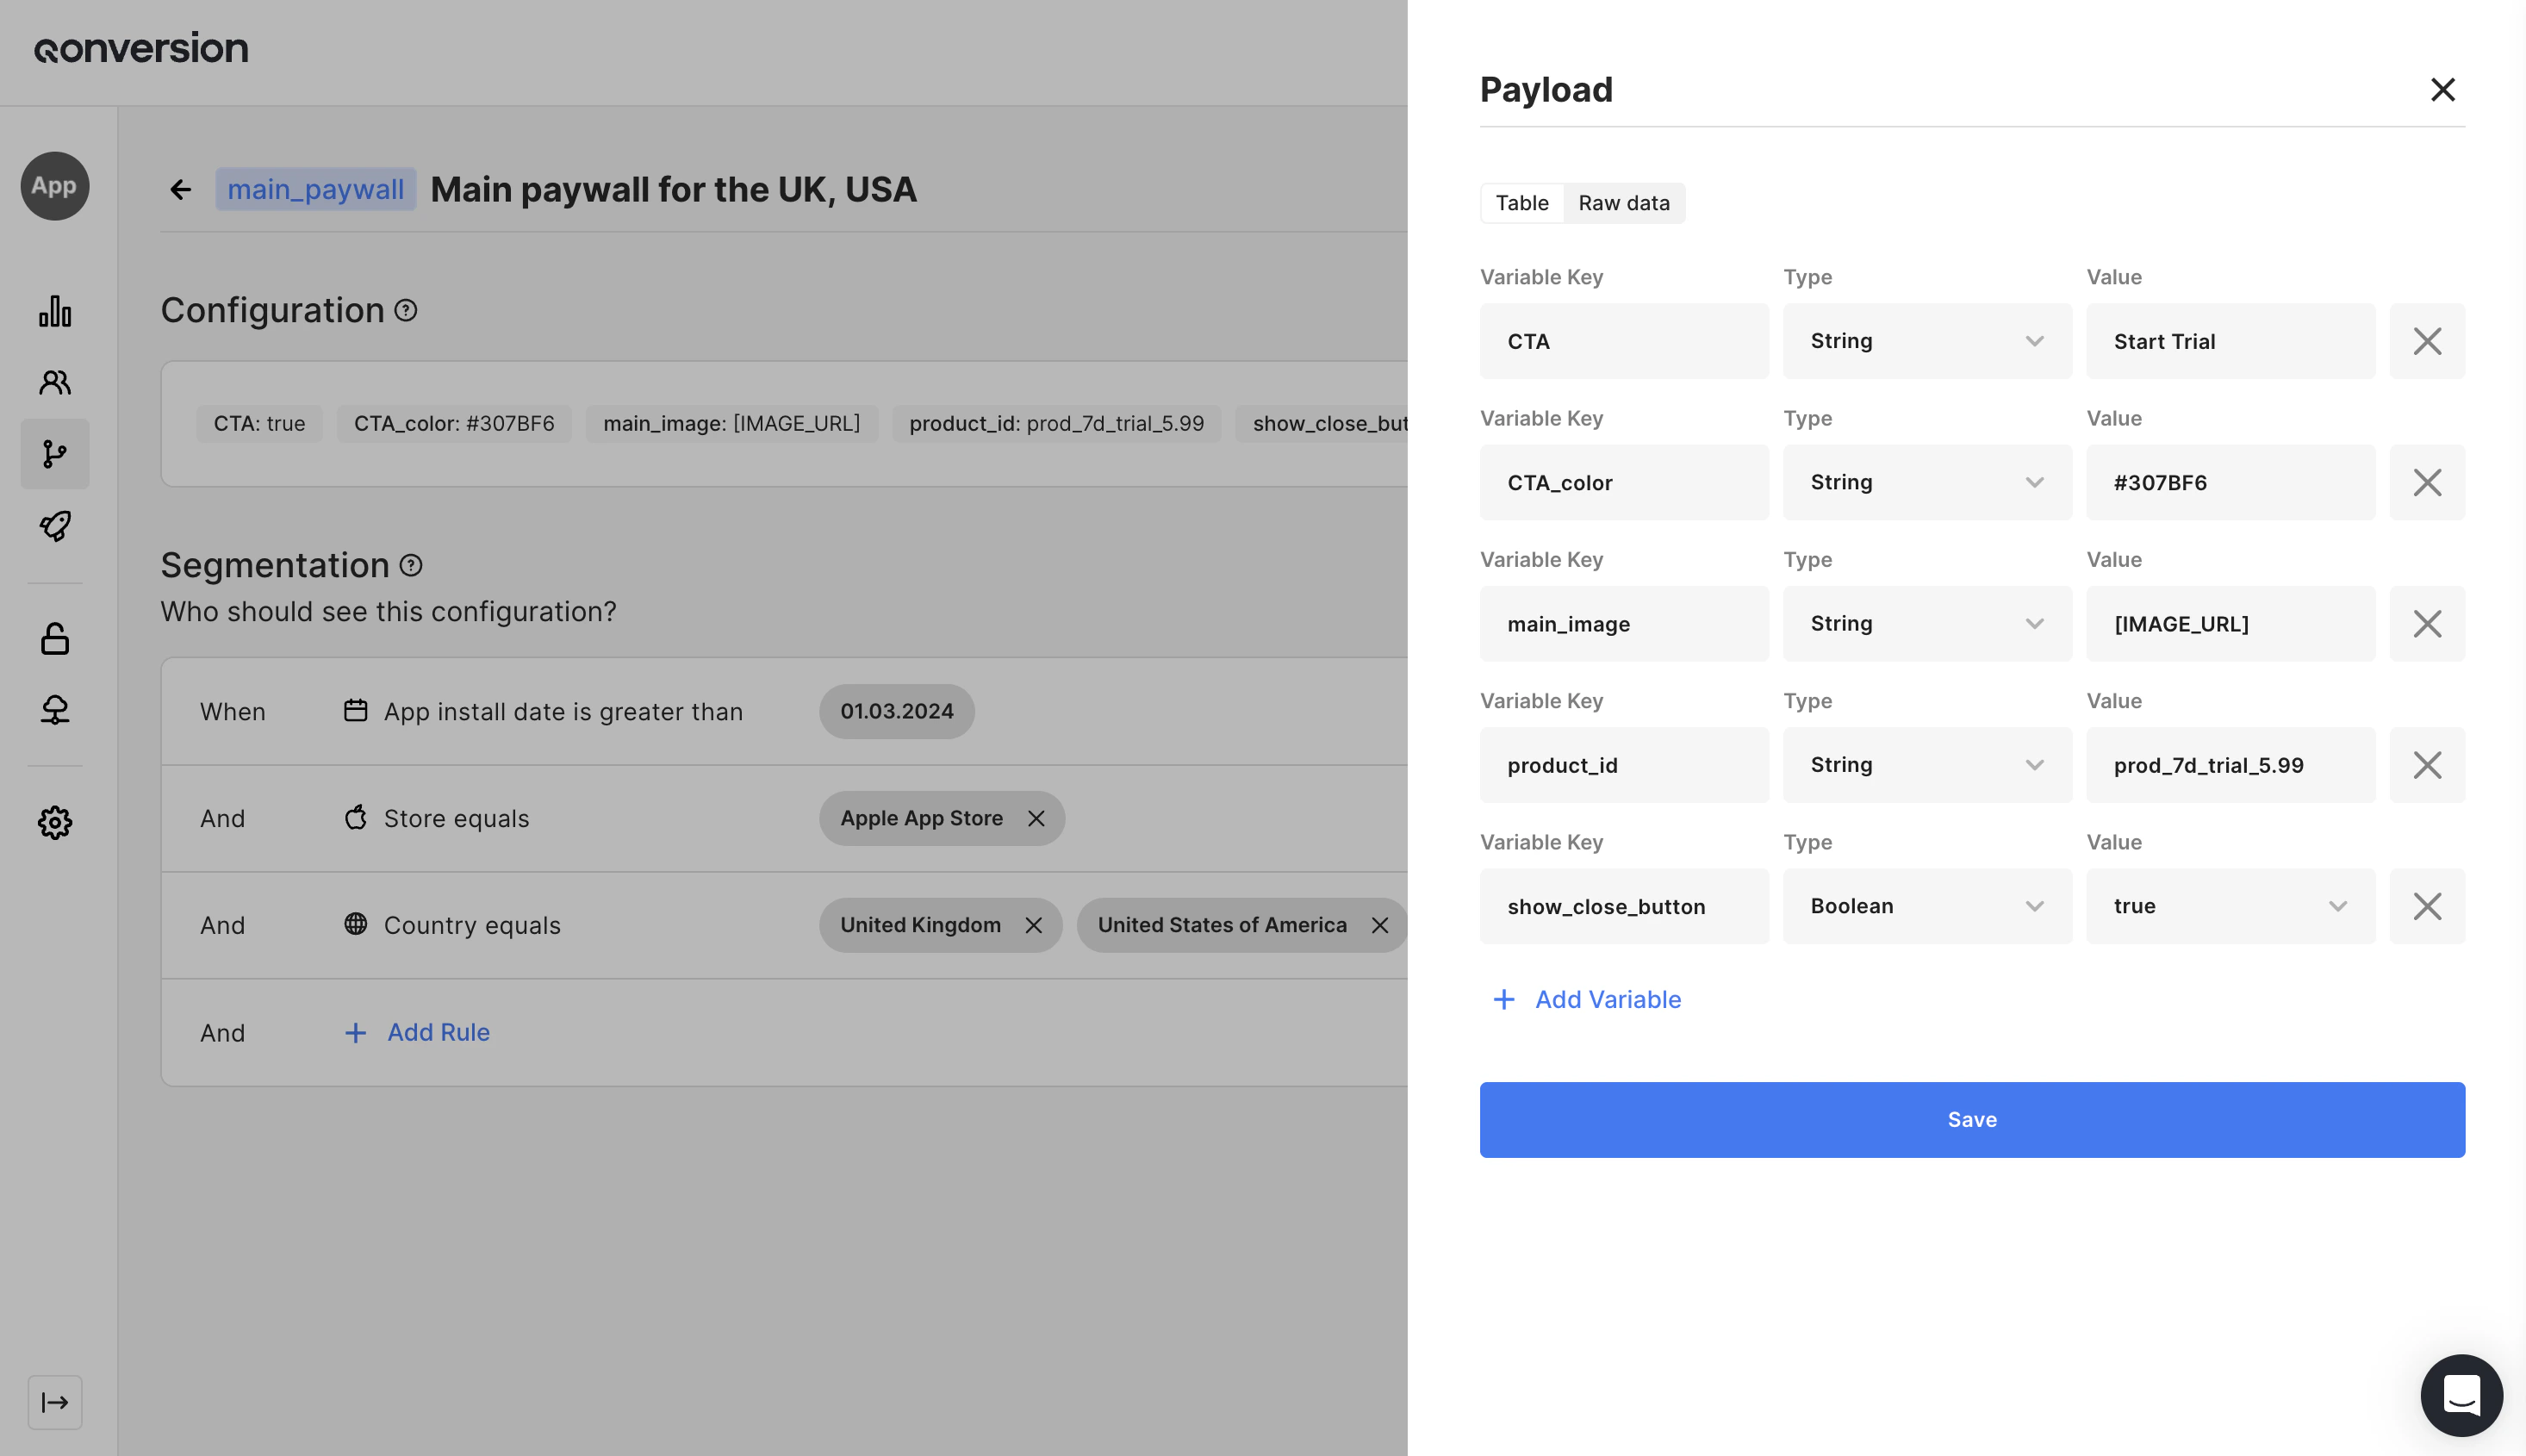2526x1456 pixels.
Task: Switch to the Raw data tab
Action: 1623,203
